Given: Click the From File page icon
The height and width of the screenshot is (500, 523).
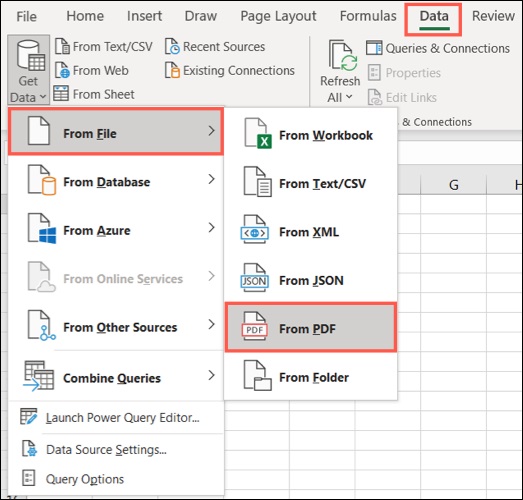Looking at the screenshot, I should pyautogui.click(x=39, y=131).
